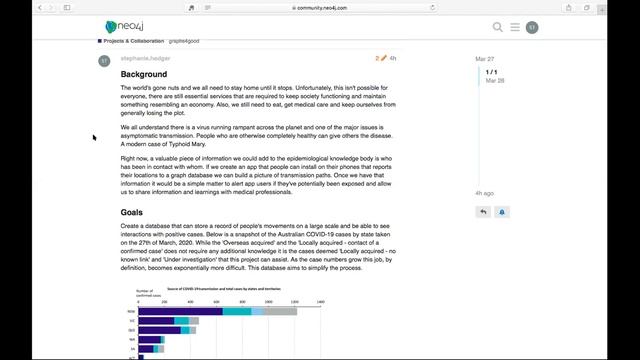Open the Safari share icon
Viewport: 640px width, 360px height.
(569, 8)
